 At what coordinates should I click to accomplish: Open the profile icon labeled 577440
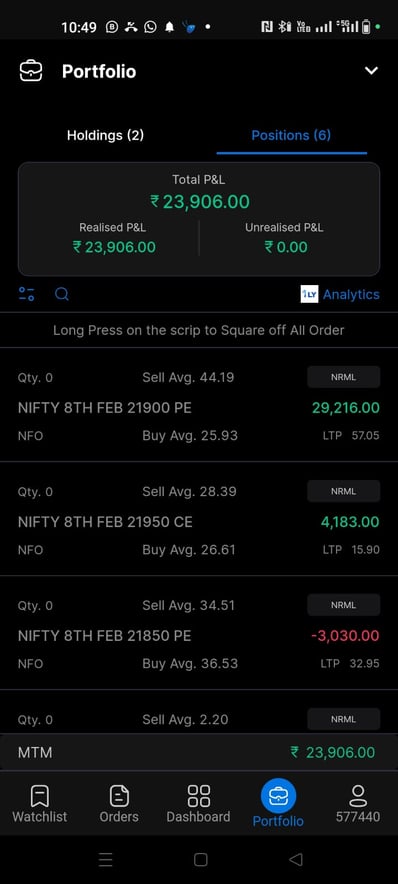(x=358, y=795)
